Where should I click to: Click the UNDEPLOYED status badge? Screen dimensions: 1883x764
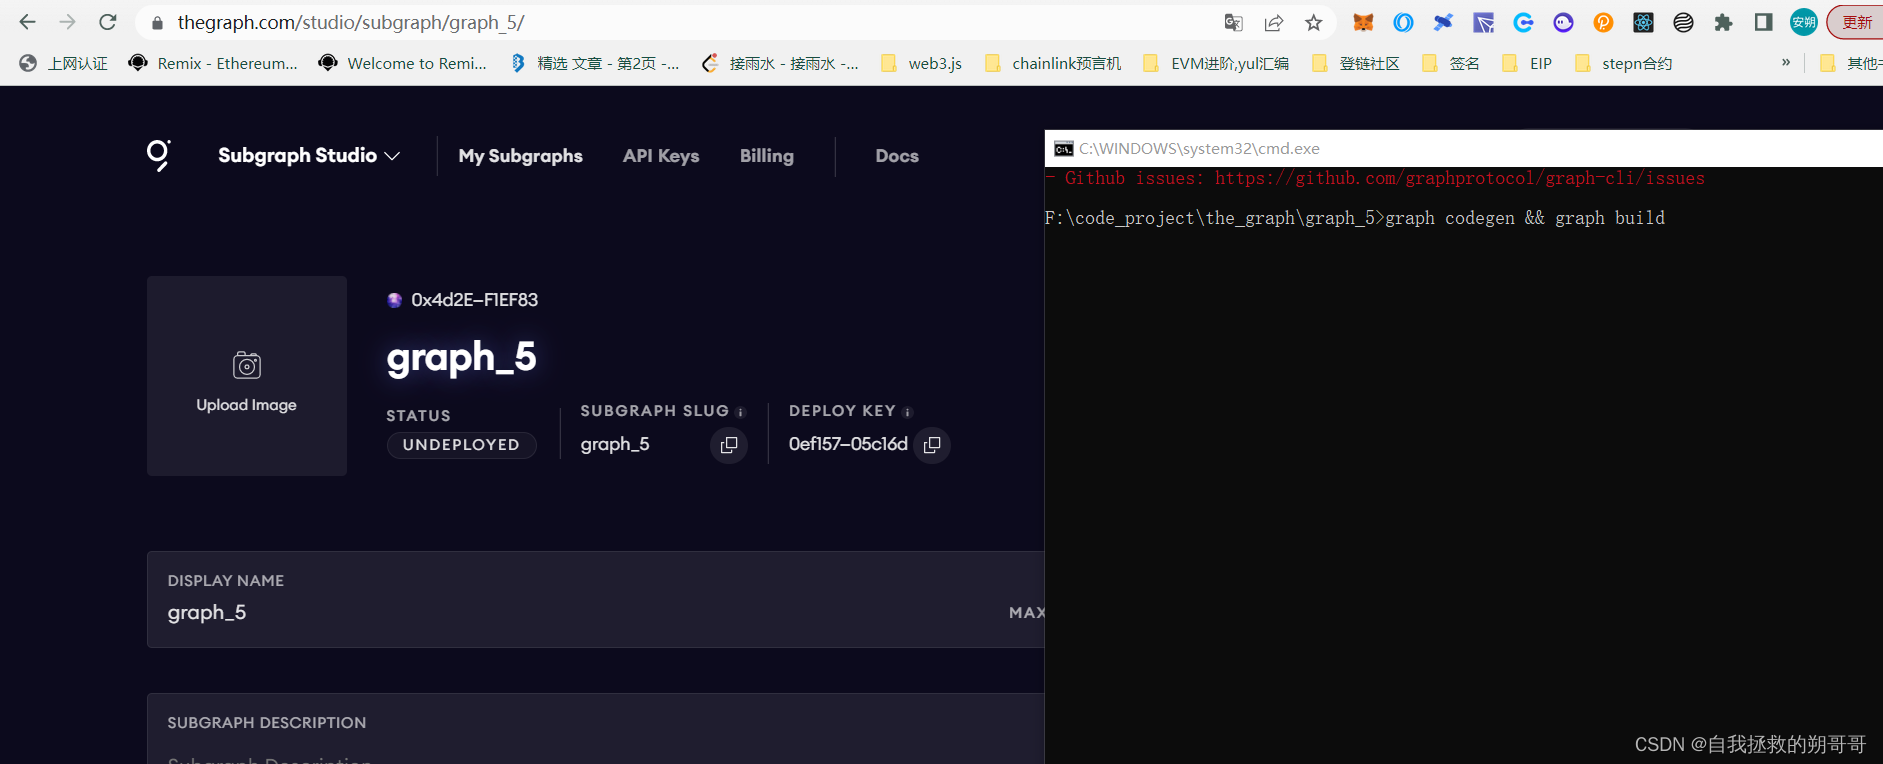[x=461, y=445]
